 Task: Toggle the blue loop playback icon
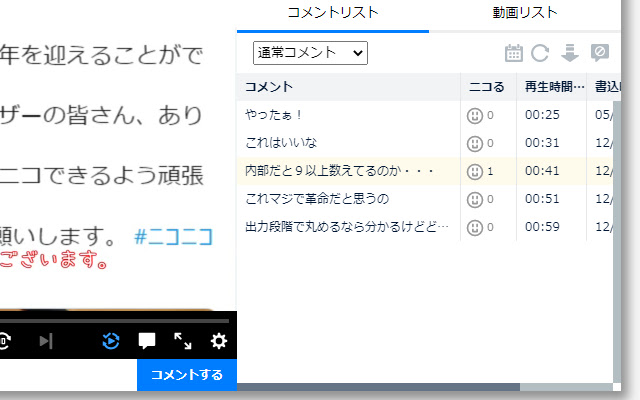click(111, 341)
